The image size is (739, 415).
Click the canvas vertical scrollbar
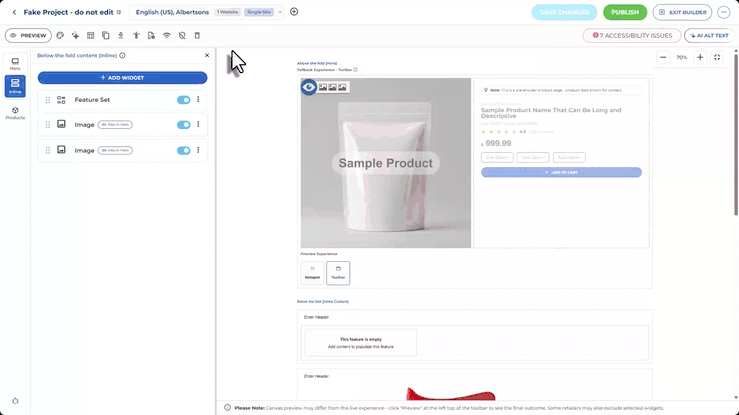[736, 134]
